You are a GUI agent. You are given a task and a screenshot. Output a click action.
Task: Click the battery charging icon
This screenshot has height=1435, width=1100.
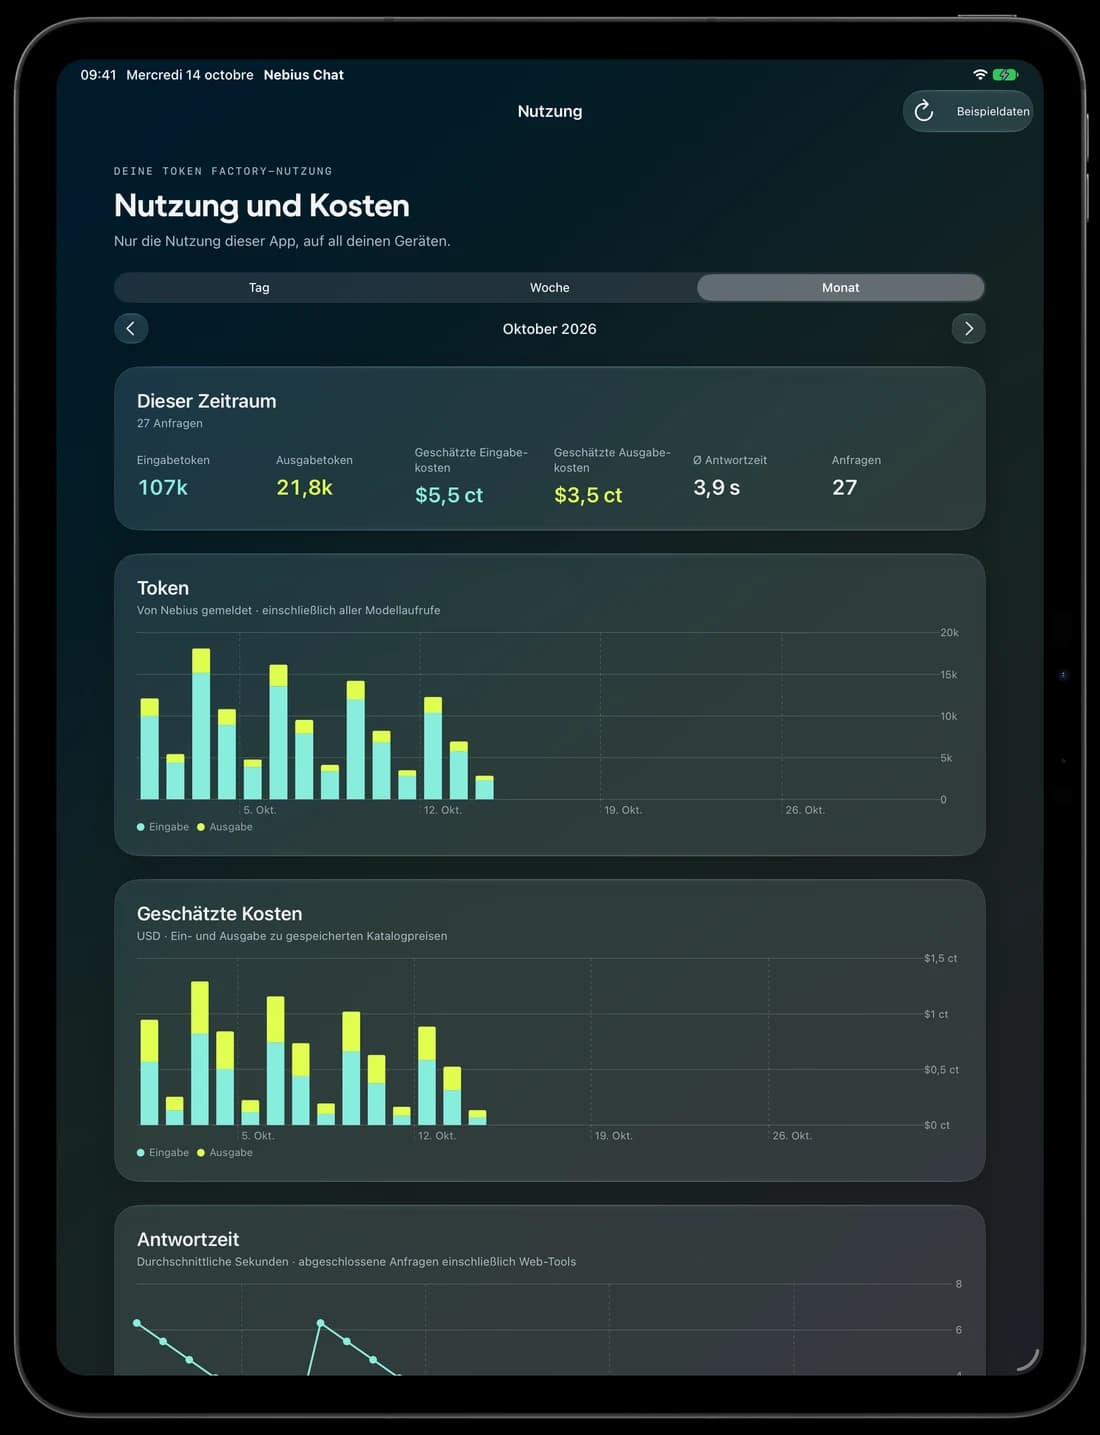click(x=1005, y=75)
